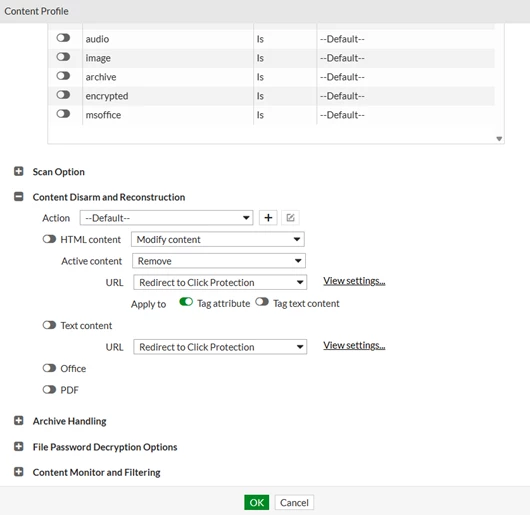Click View settings link under HTML content
The height and width of the screenshot is (515, 530).
tap(354, 281)
